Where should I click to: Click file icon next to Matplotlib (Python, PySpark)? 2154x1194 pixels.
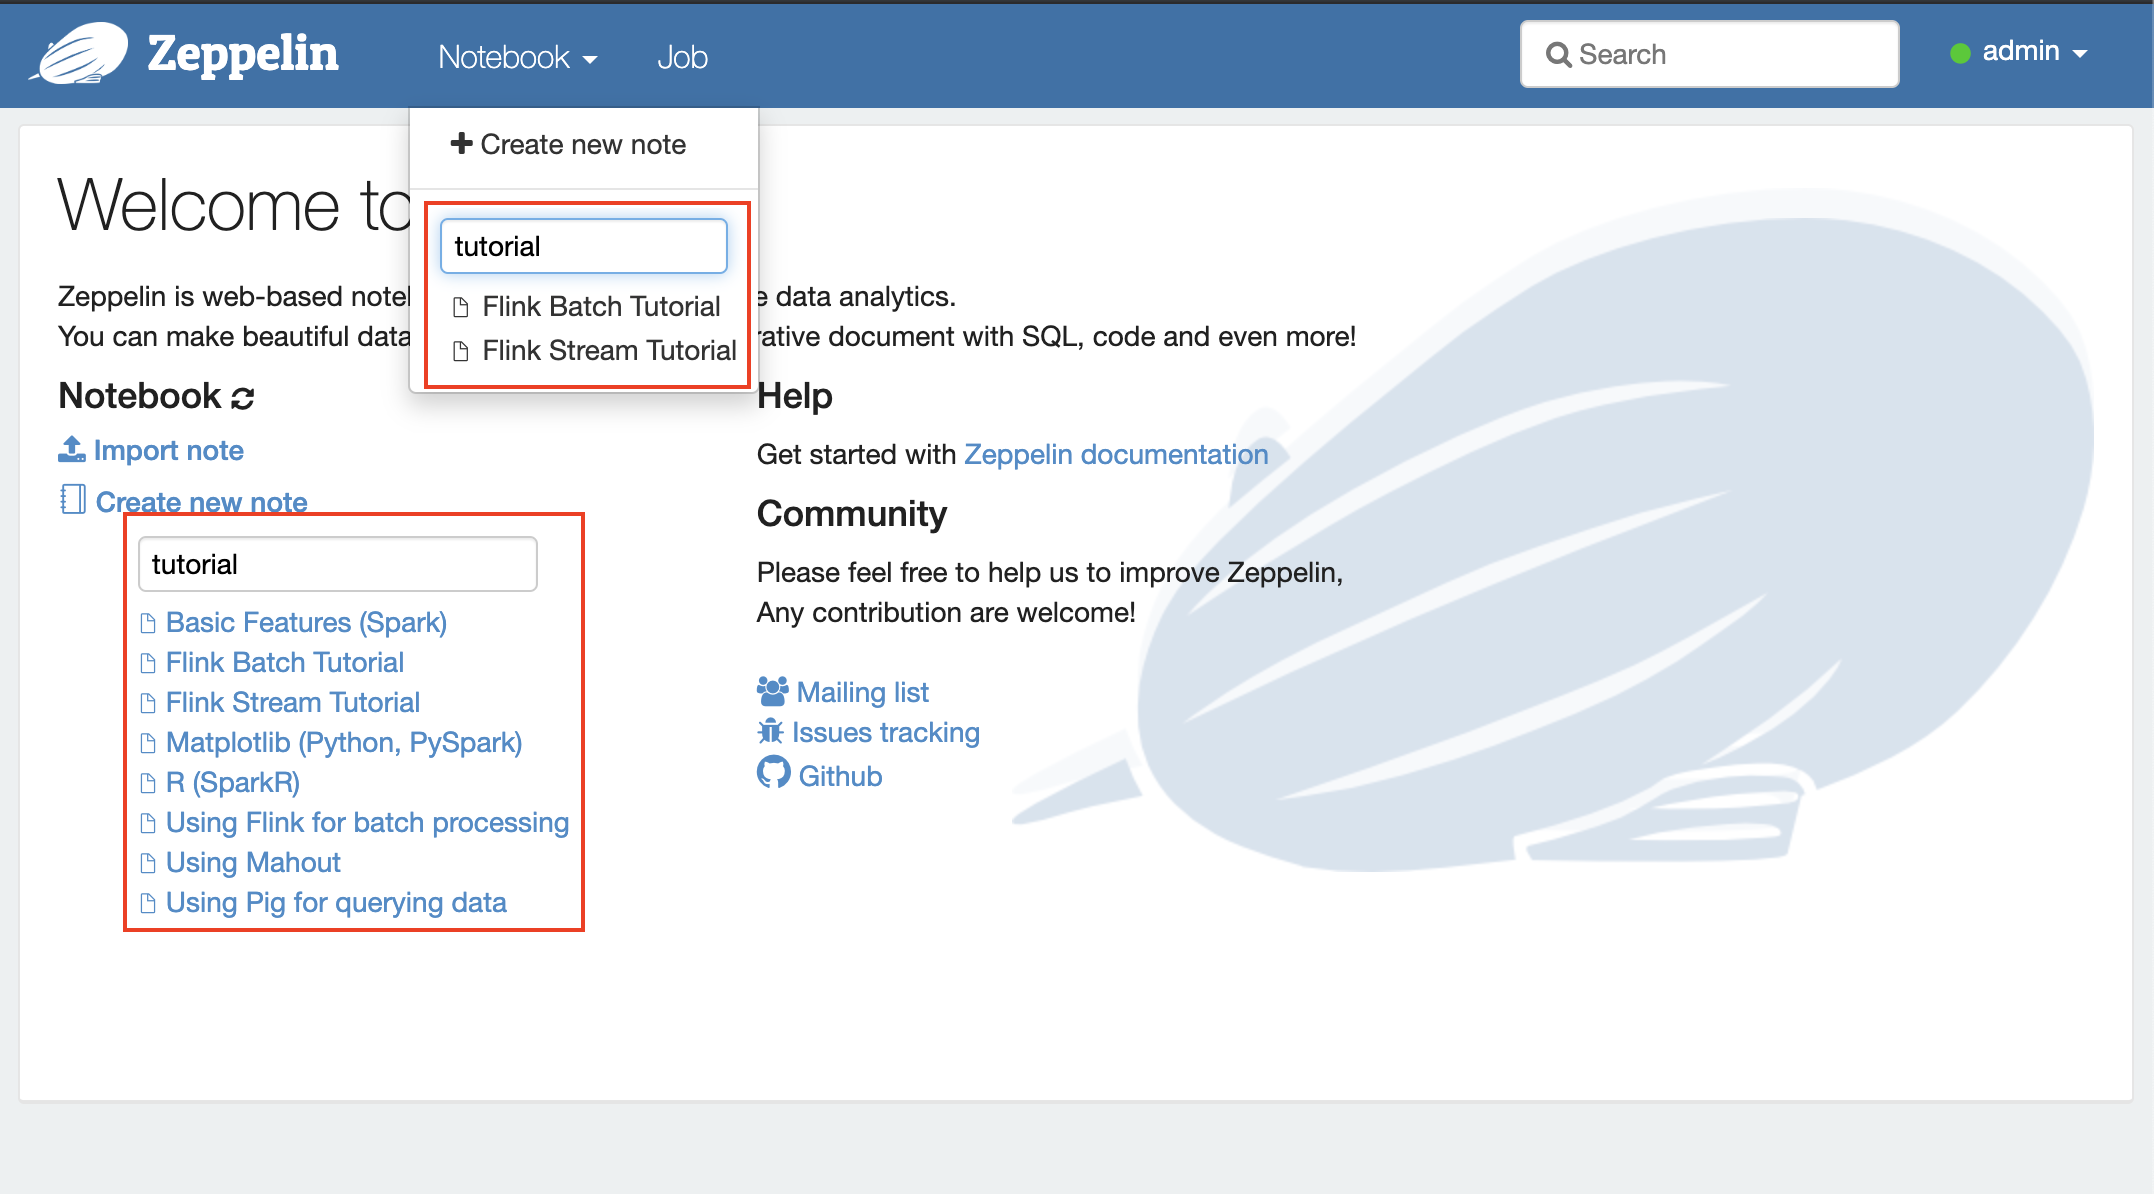click(x=148, y=743)
